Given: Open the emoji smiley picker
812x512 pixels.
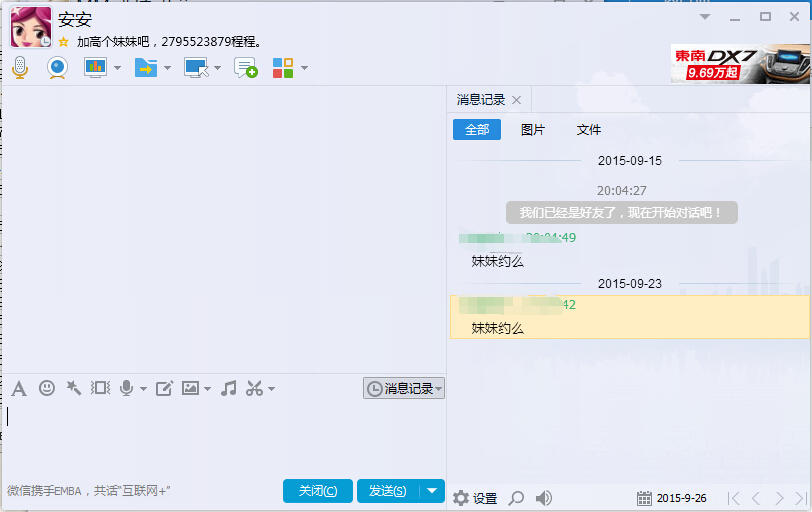Looking at the screenshot, I should pyautogui.click(x=47, y=388).
